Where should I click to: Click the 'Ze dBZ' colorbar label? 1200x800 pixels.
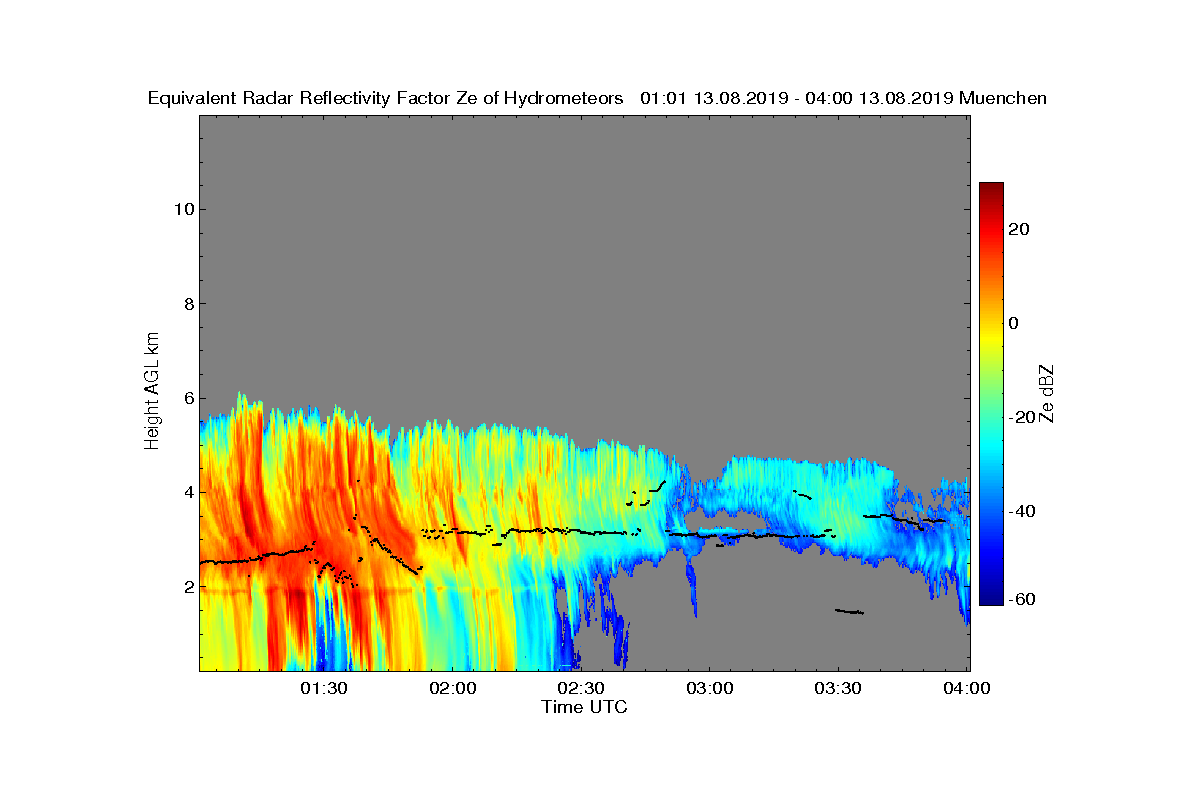[1048, 393]
